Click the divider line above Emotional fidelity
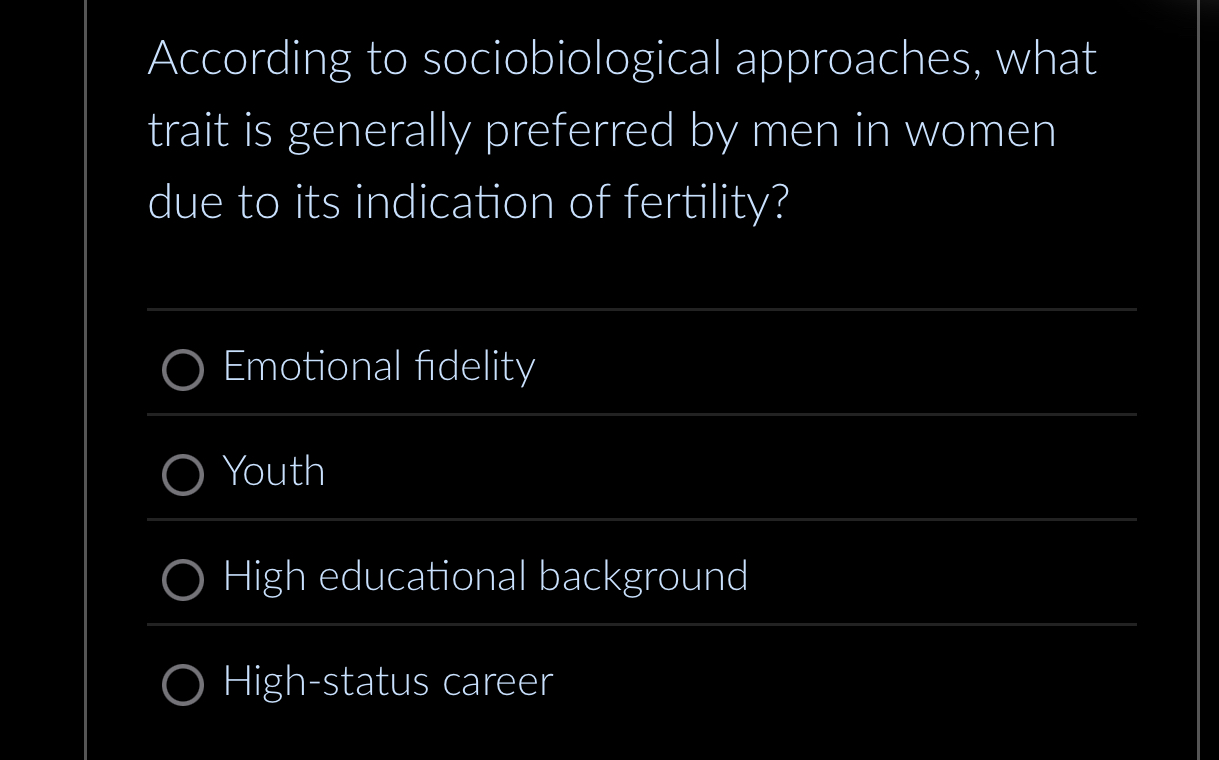Image resolution: width=1219 pixels, height=760 pixels. [642, 309]
